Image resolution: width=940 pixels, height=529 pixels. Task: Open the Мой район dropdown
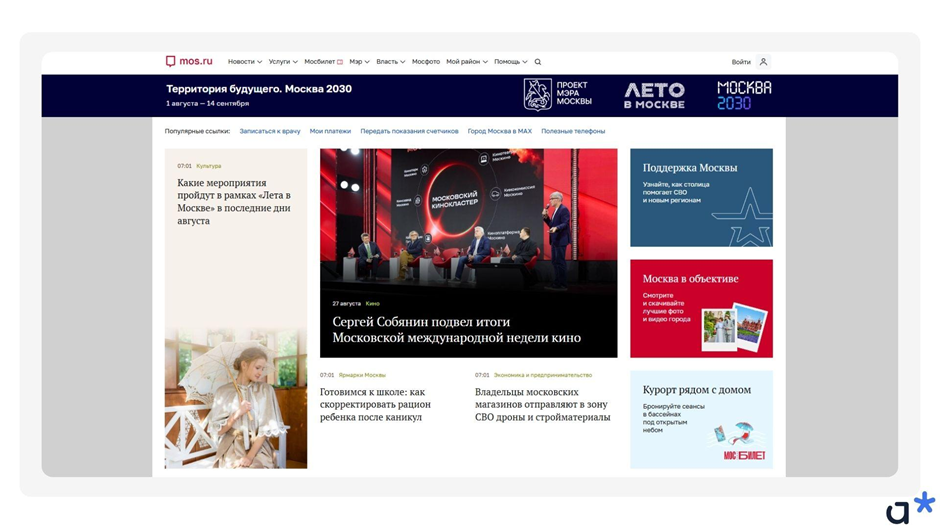466,62
